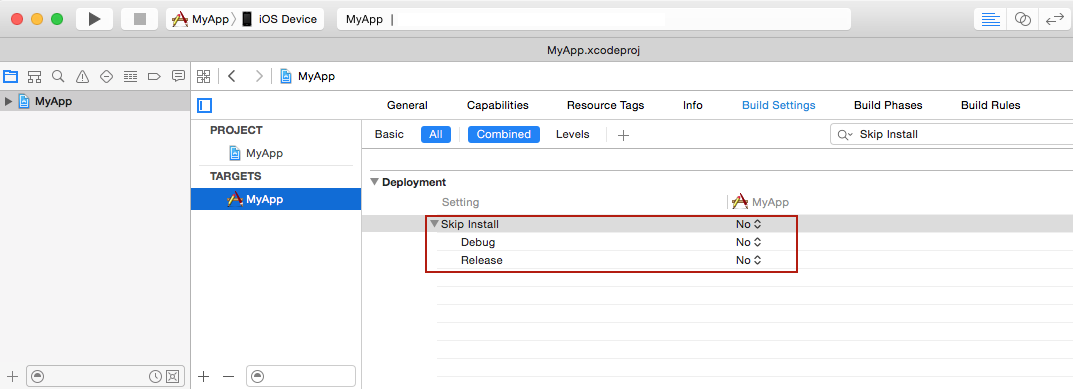Collapse the Skip Install setting
The height and width of the screenshot is (389, 1073).
point(434,224)
